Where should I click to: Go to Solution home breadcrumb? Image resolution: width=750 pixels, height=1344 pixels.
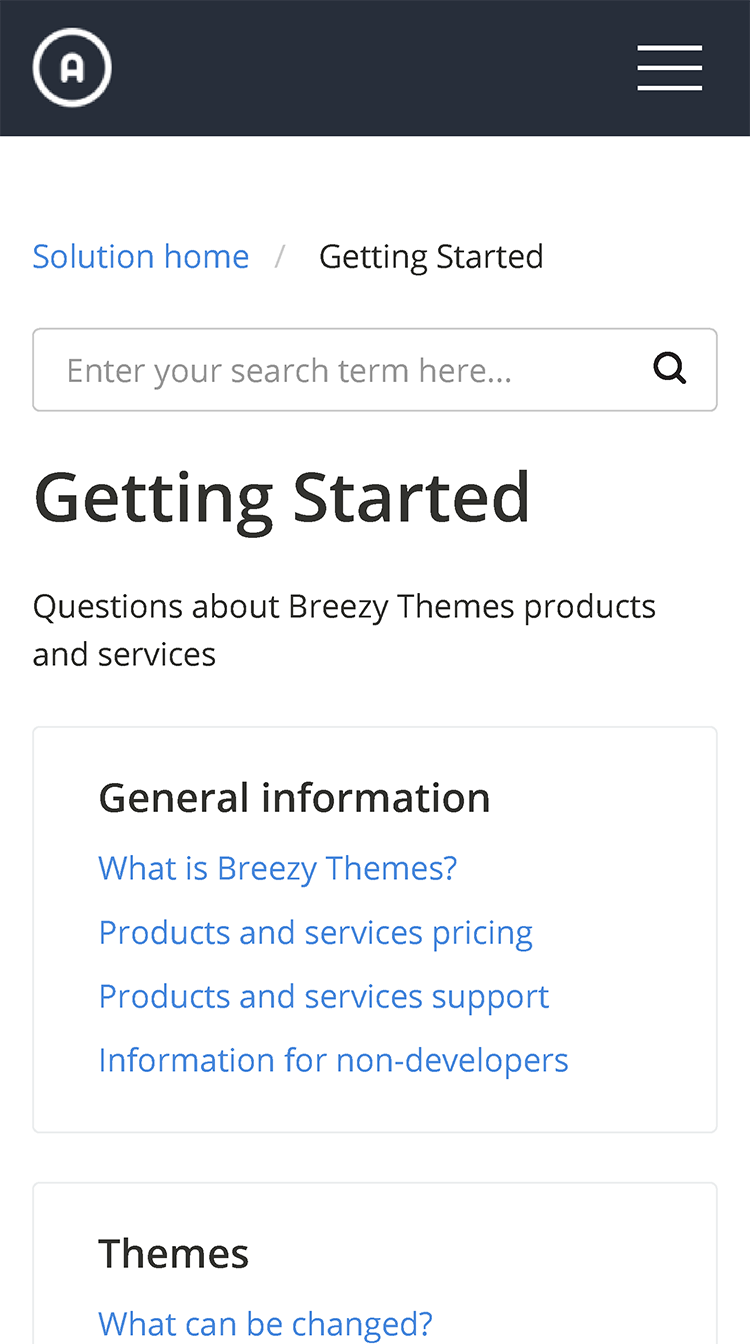coord(141,257)
